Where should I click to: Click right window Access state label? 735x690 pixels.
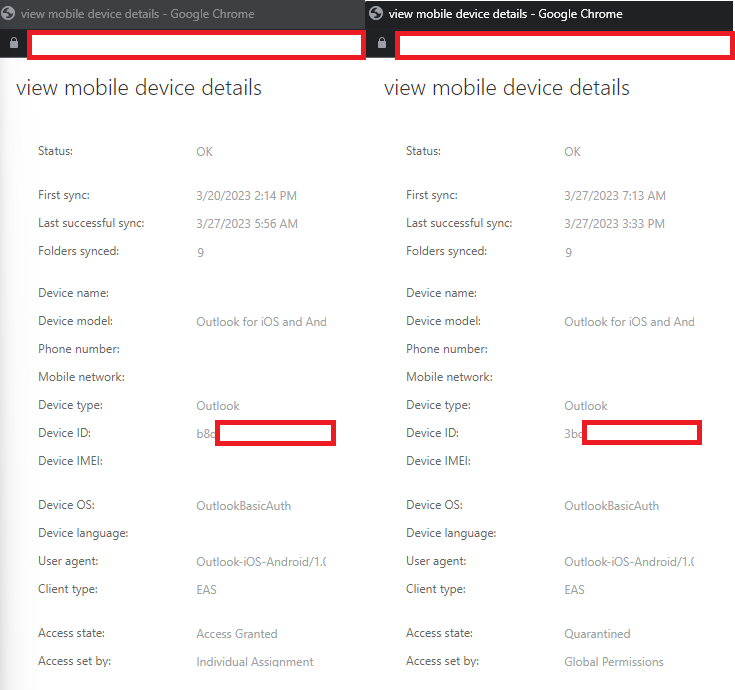coord(439,633)
